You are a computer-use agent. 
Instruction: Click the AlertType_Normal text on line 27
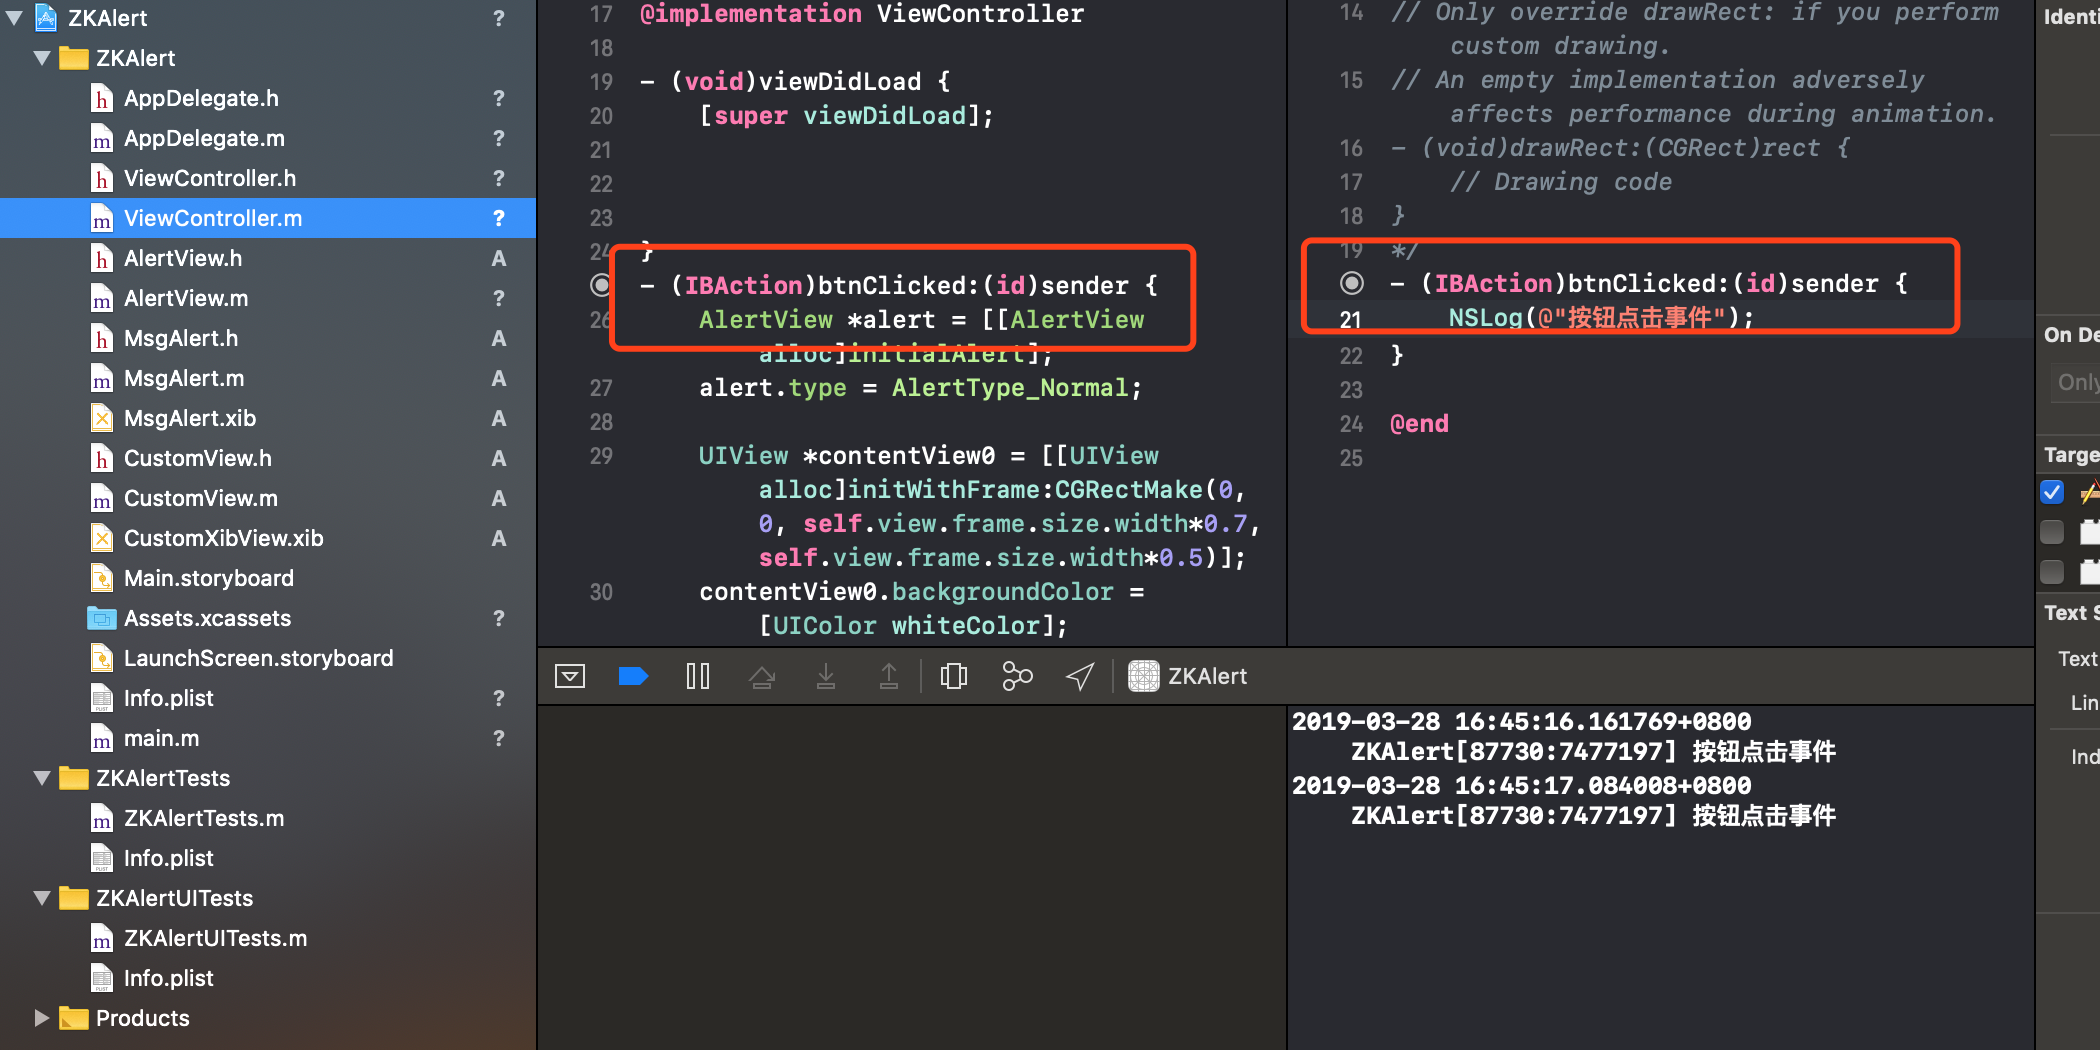click(1010, 388)
